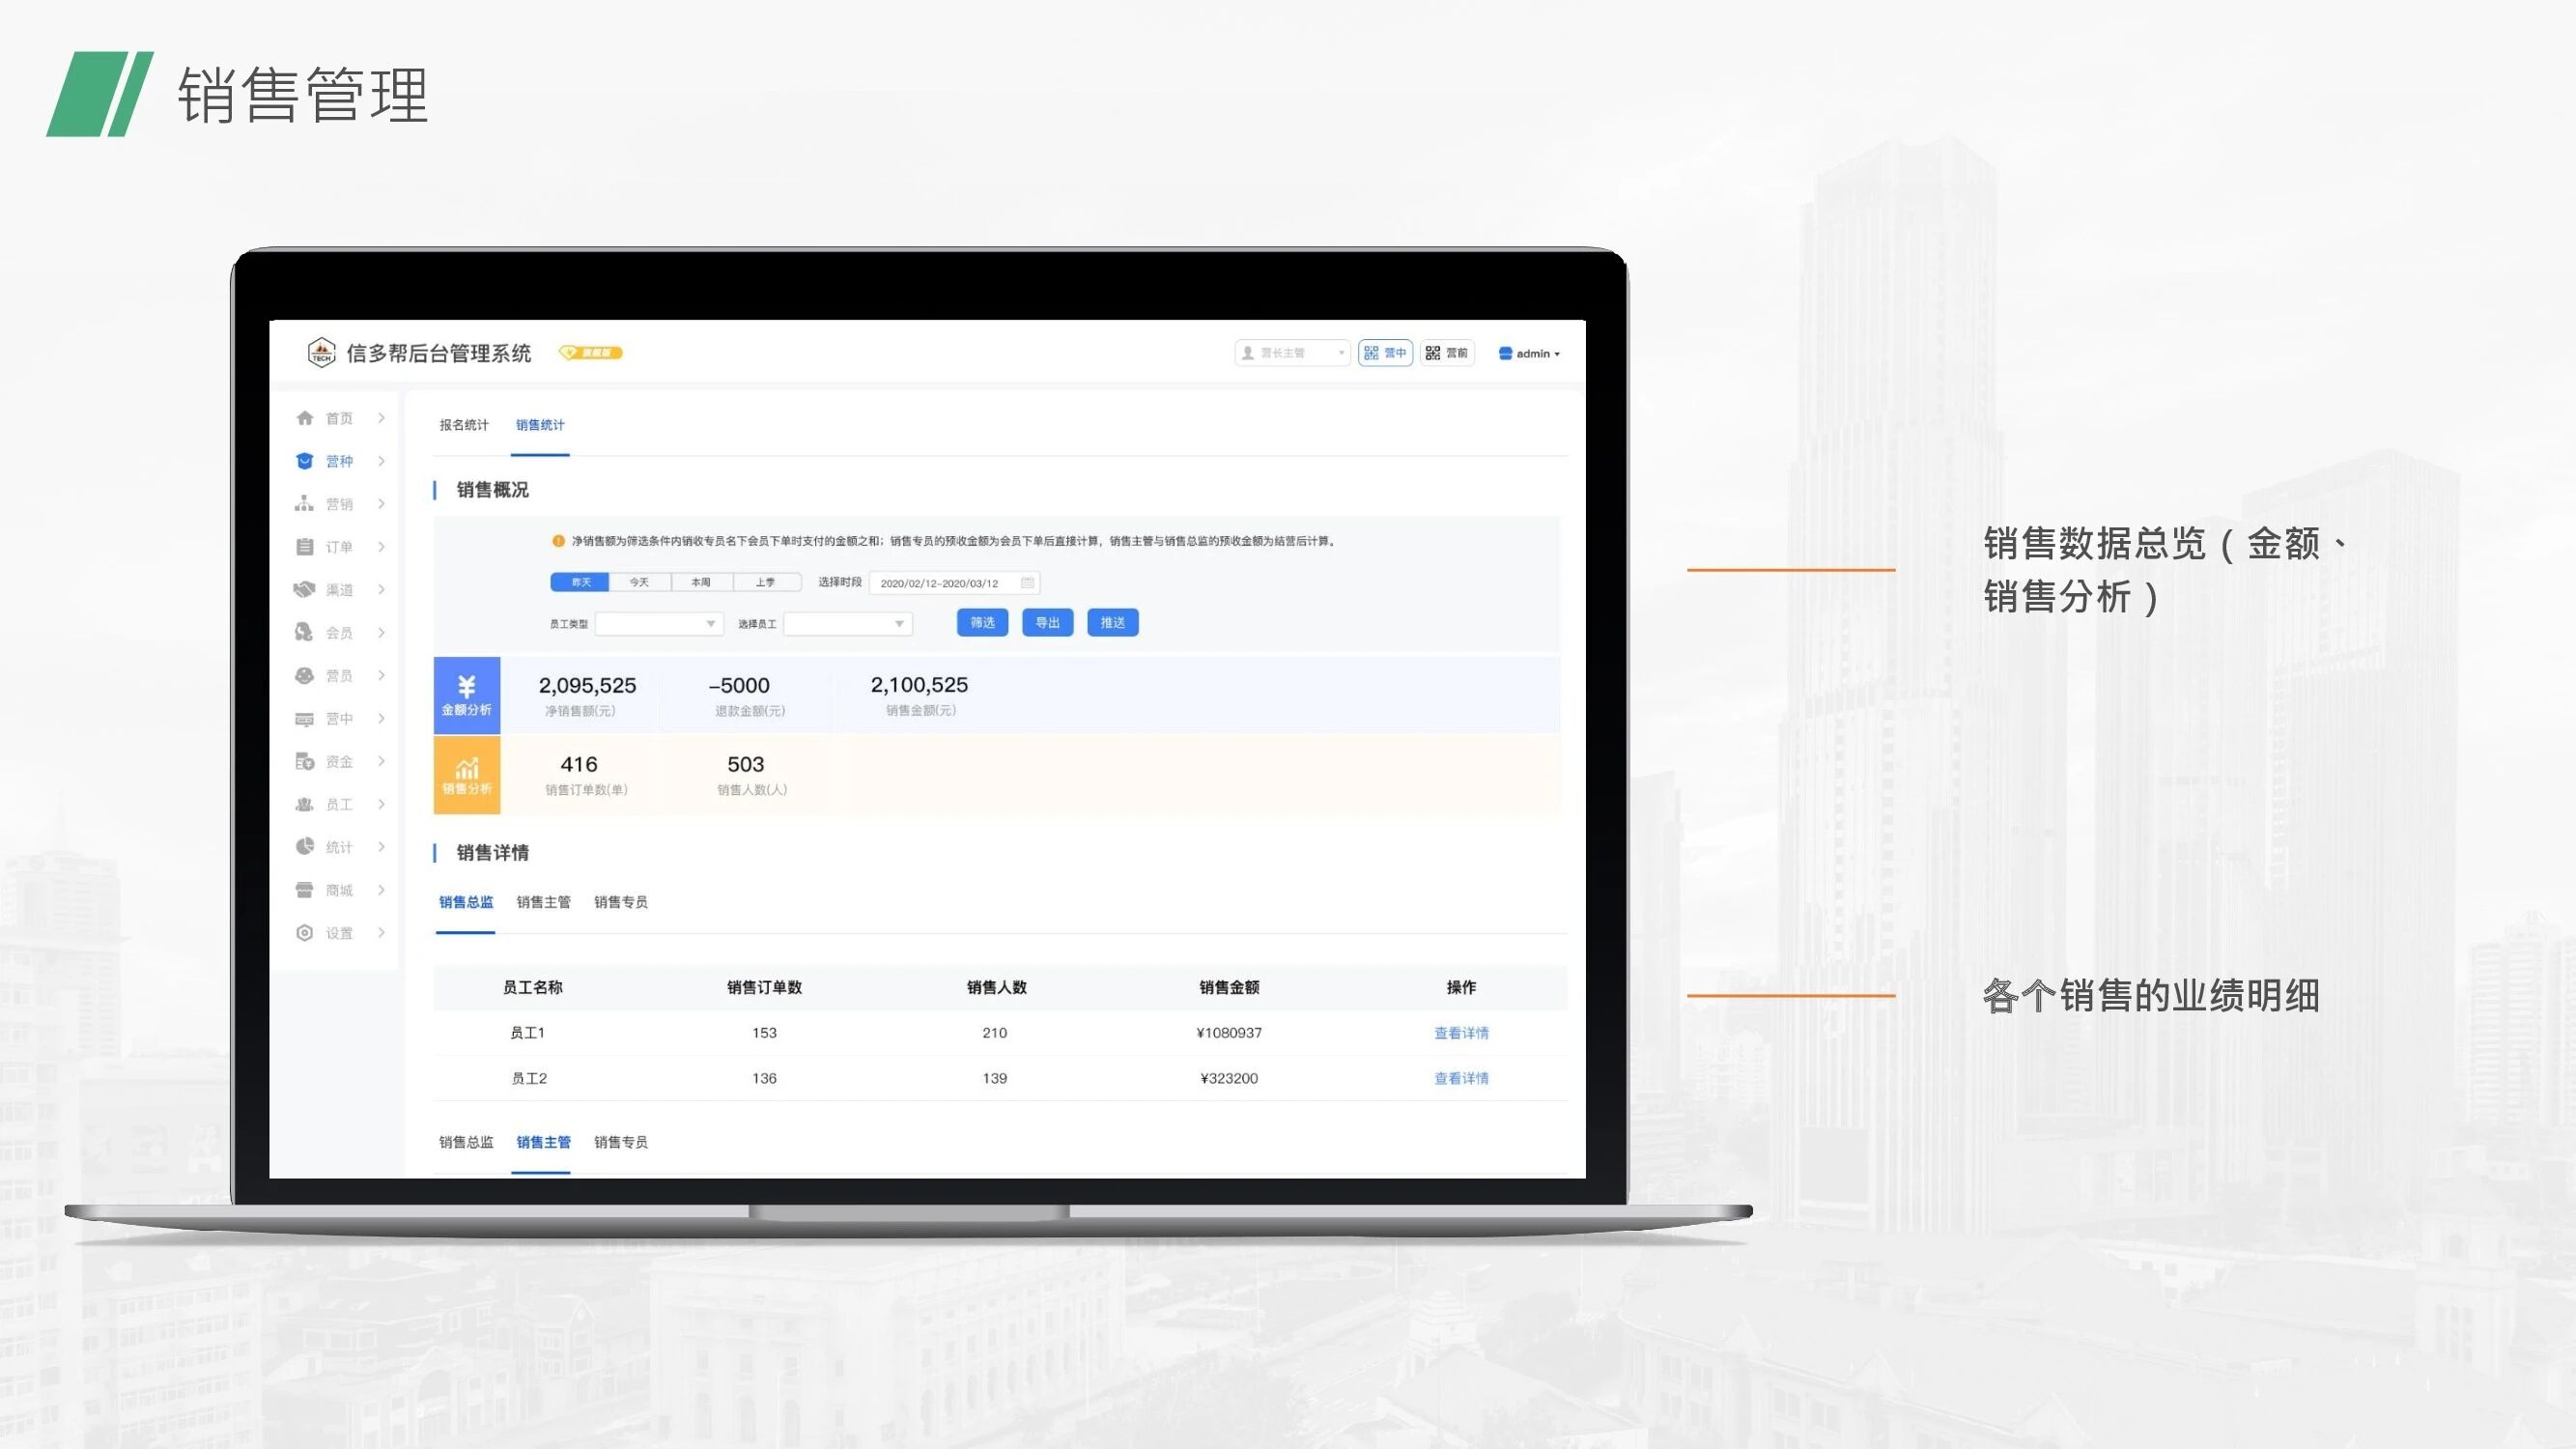Select the 上季 time range option
2576x1449 pixels.
[765, 582]
